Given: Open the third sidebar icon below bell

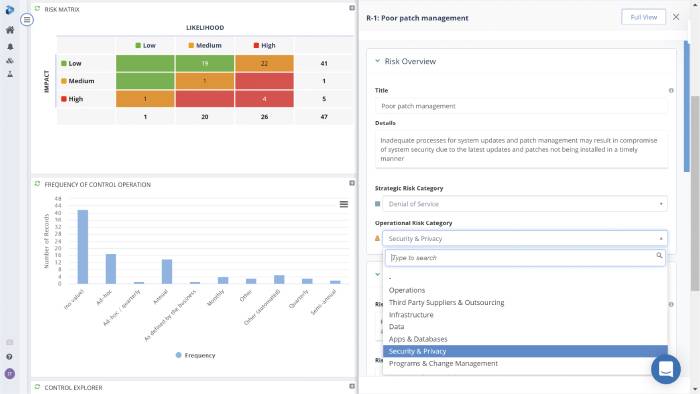Looking at the screenshot, I should click(10, 60).
